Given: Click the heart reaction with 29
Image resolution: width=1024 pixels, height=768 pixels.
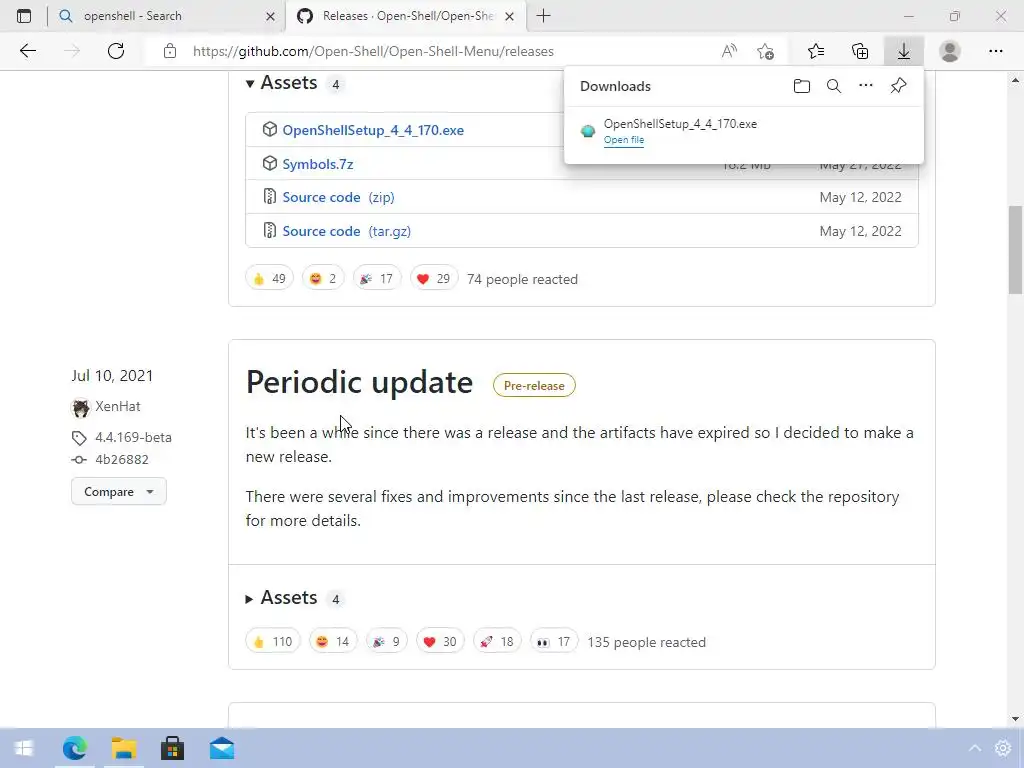Looking at the screenshot, I should click(434, 279).
